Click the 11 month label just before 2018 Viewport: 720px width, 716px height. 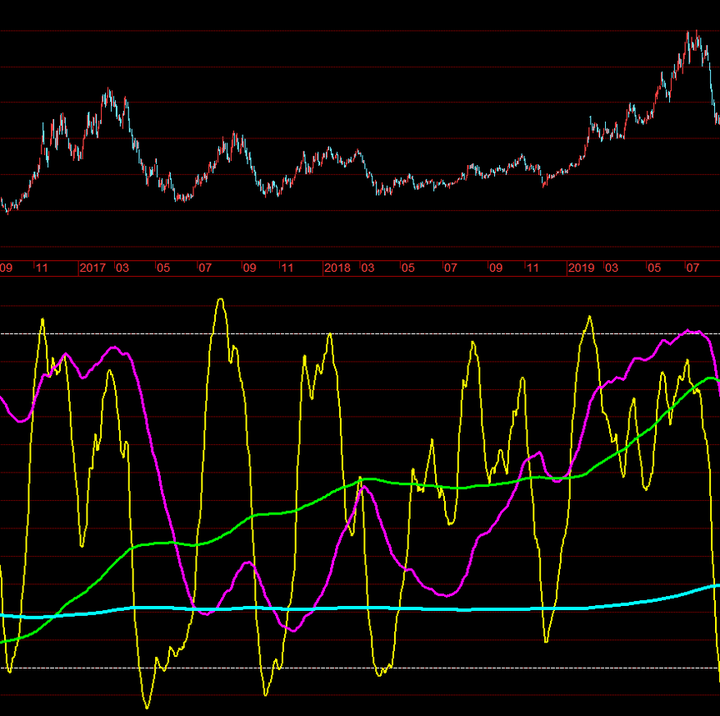click(287, 268)
